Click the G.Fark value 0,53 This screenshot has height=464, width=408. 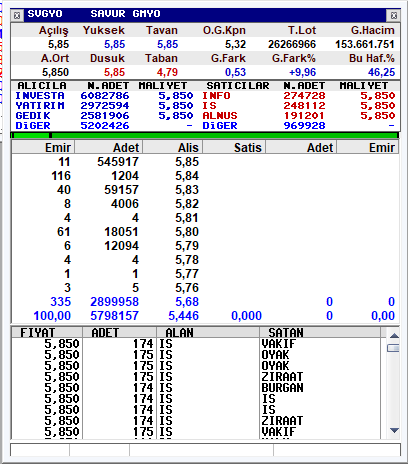[235, 72]
